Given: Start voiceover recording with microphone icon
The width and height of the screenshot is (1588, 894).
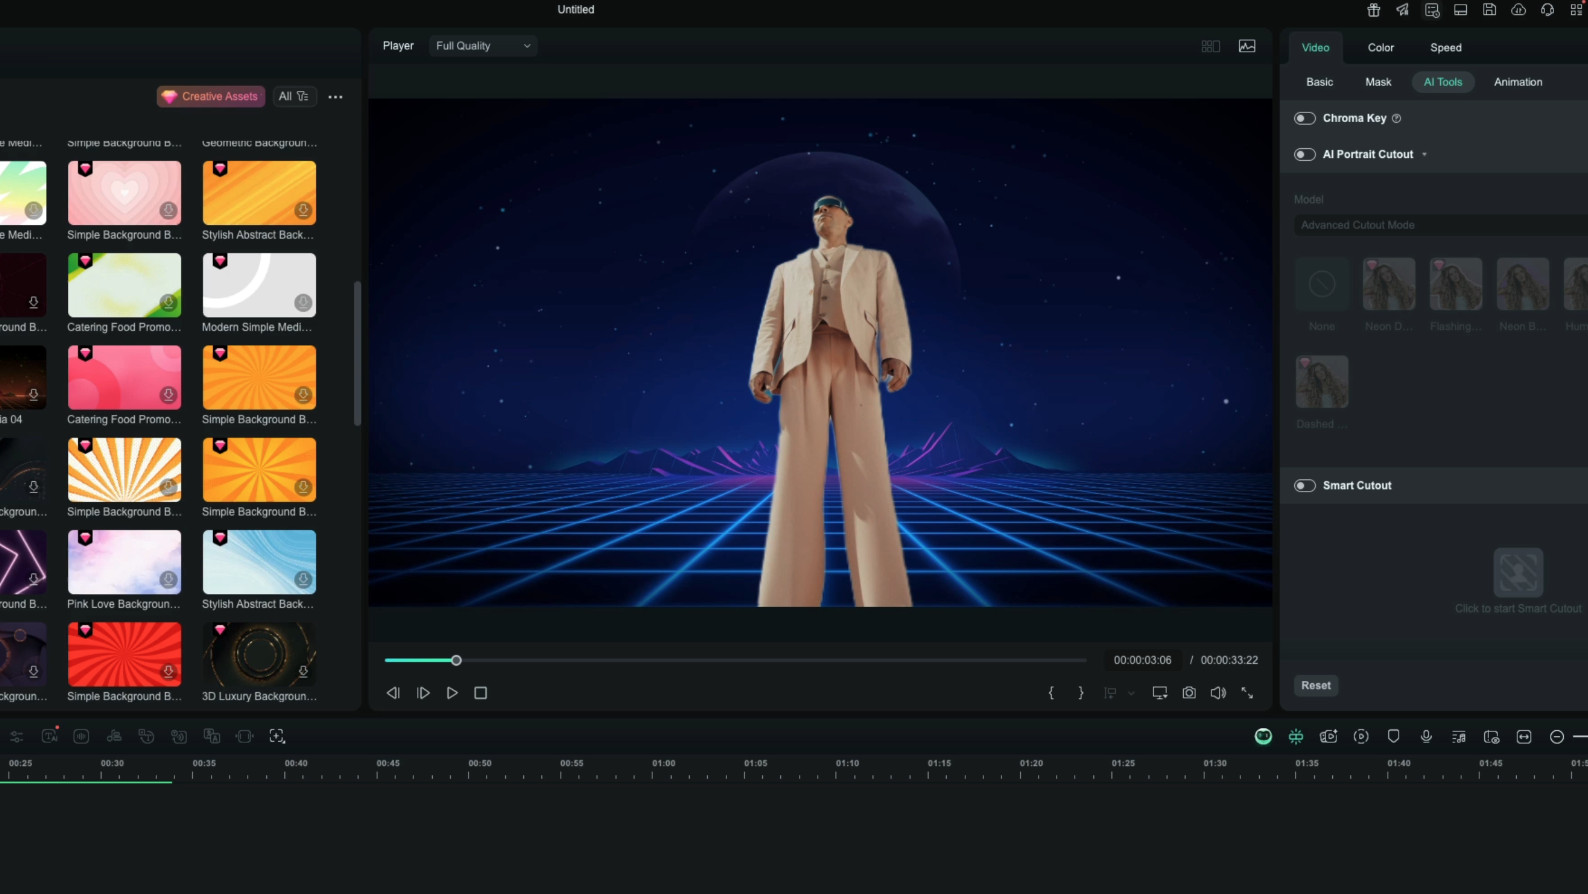Looking at the screenshot, I should tap(1426, 737).
